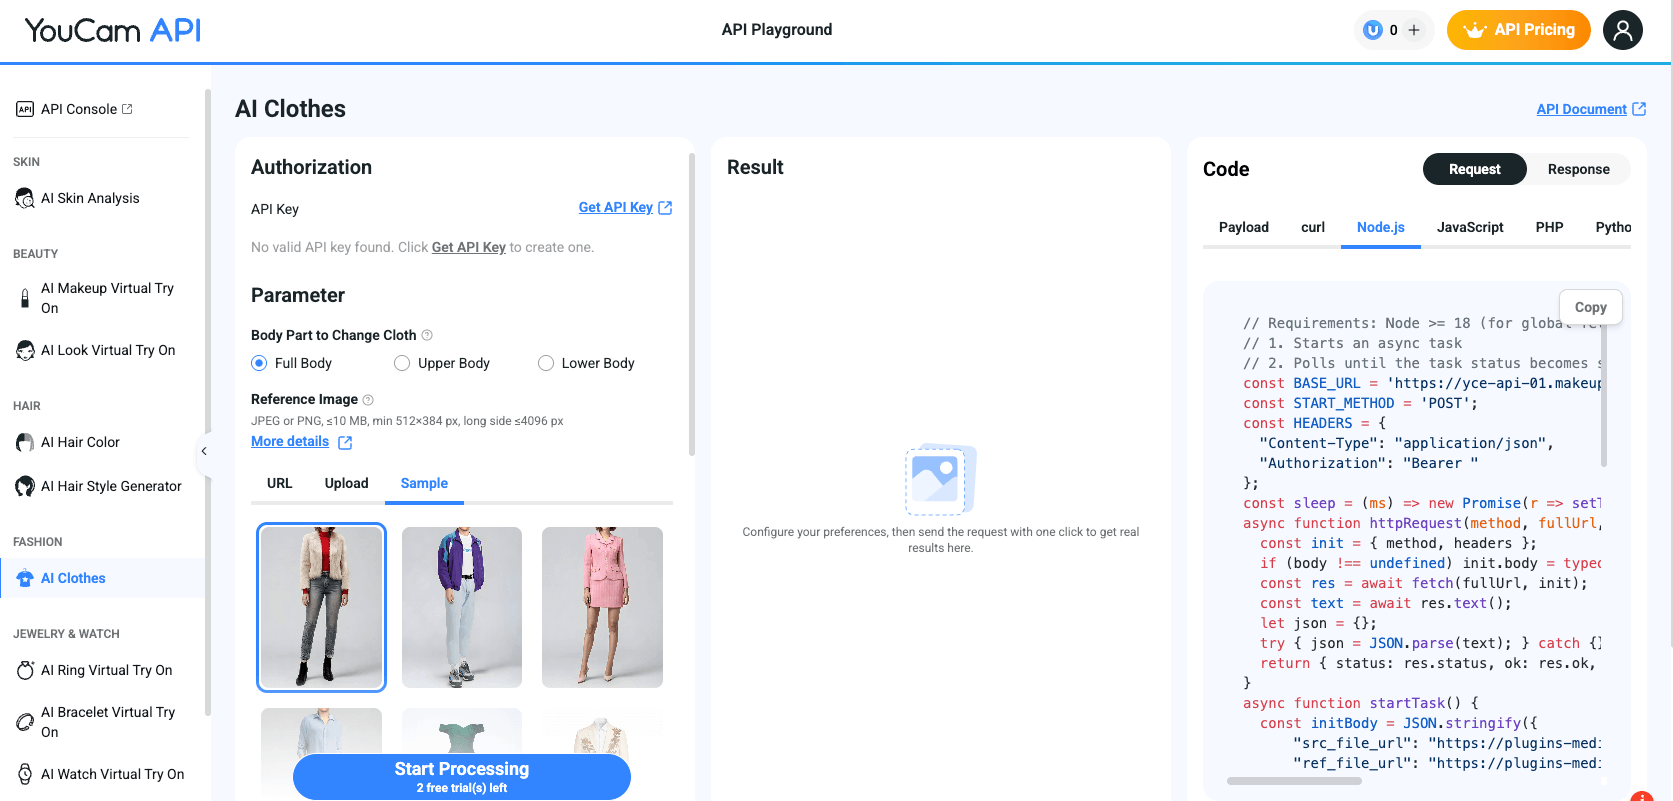Screen dimensions: 1673x801
Task: Click the info icon beside Reference Image
Action: pyautogui.click(x=368, y=399)
